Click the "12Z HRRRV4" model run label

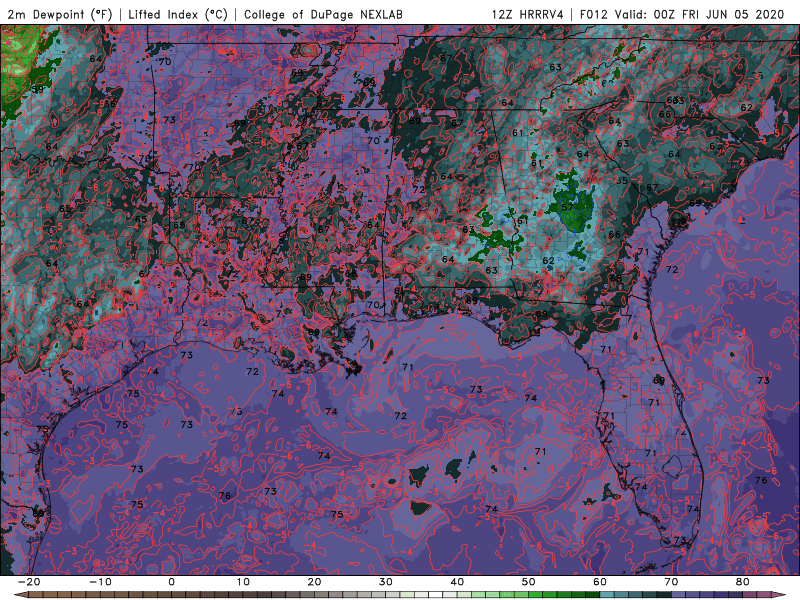tap(528, 14)
